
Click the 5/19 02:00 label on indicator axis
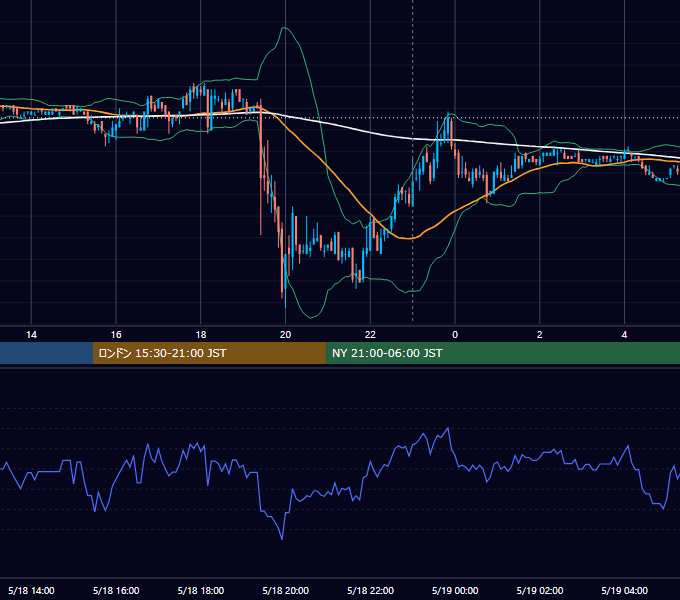[x=539, y=590]
